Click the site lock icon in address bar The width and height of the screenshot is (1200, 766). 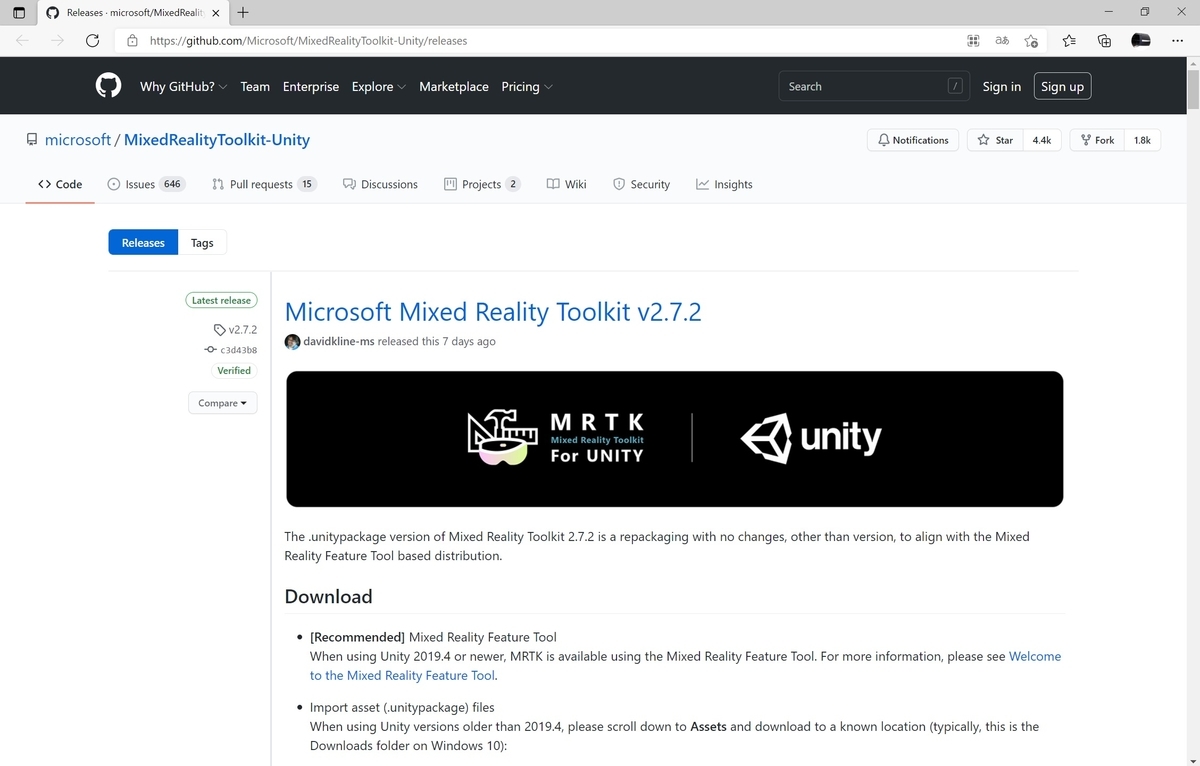(x=132, y=41)
